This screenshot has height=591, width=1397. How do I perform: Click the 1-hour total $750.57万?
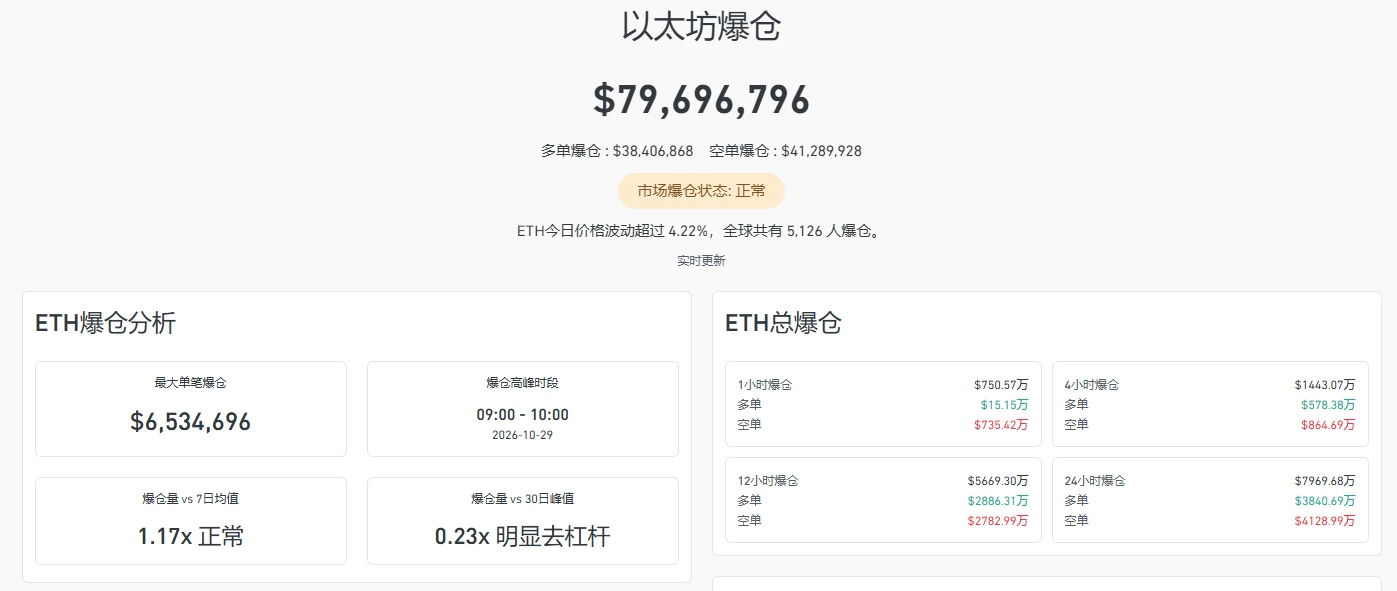point(1001,385)
